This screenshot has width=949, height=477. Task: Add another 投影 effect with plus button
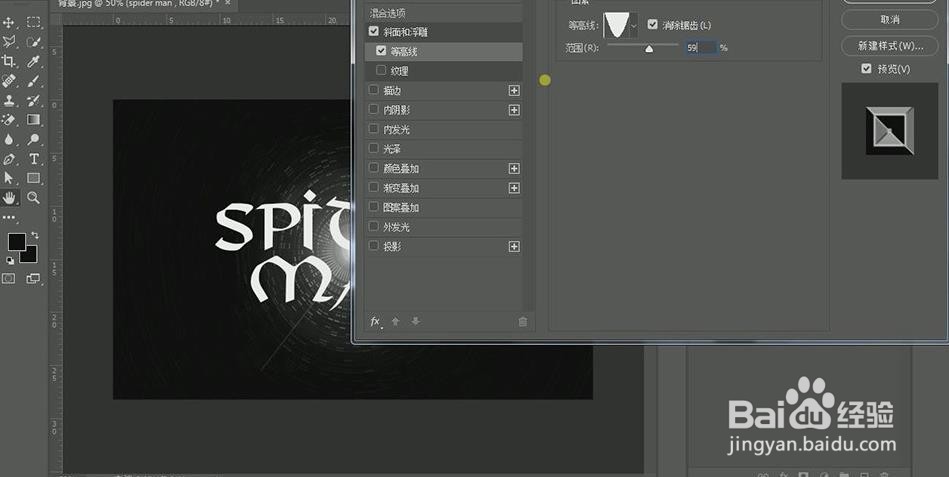pos(514,246)
